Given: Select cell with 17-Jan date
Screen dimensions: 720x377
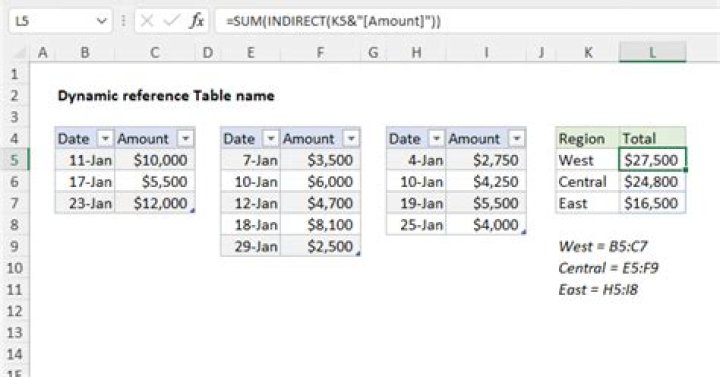Looking at the screenshot, I should click(85, 182).
